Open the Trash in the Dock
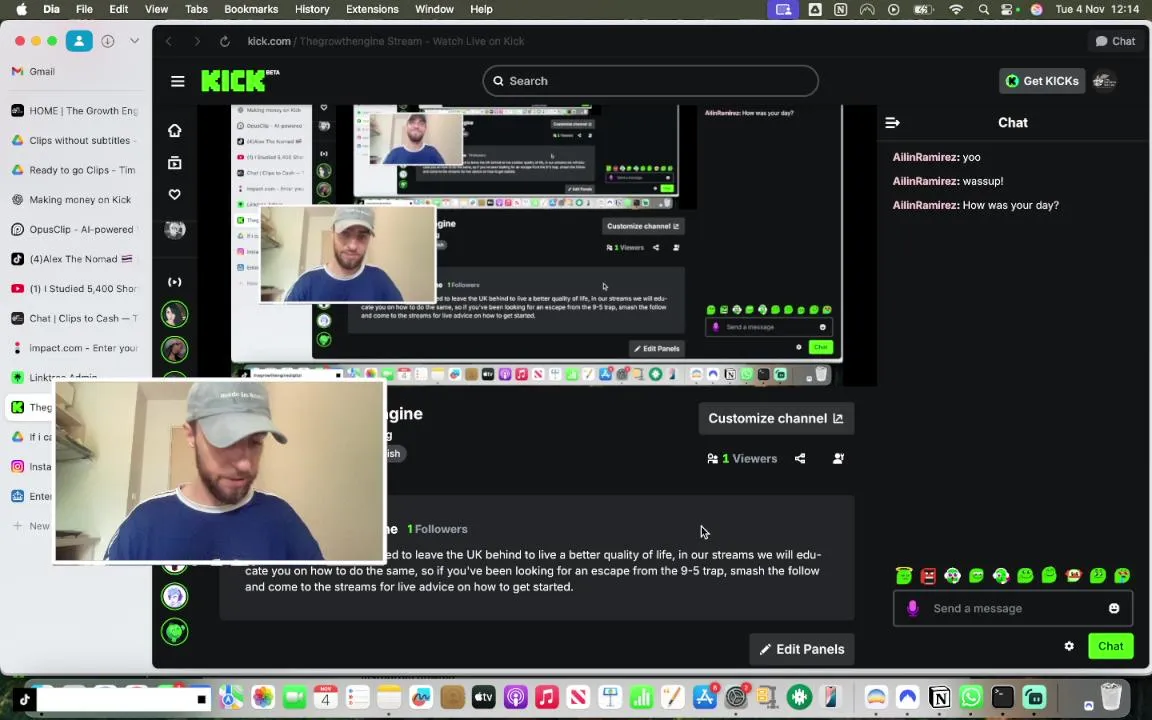 [x=1111, y=696]
